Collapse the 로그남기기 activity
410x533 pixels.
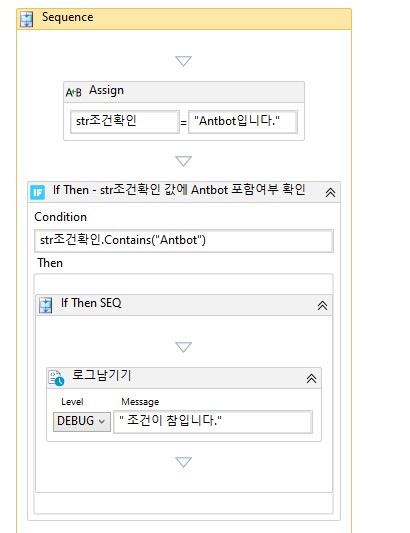coord(311,378)
